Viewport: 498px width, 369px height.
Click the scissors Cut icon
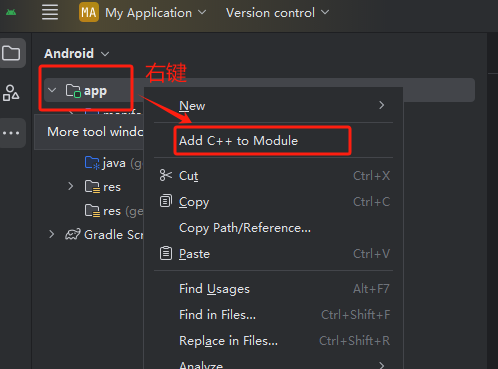166,175
